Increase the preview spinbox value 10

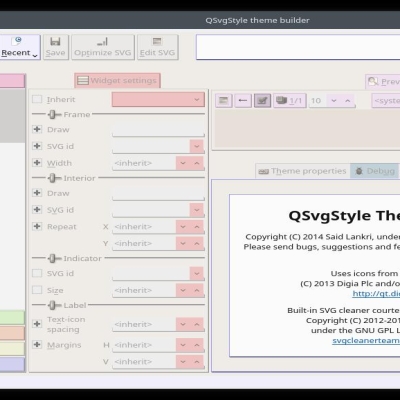(x=348, y=101)
